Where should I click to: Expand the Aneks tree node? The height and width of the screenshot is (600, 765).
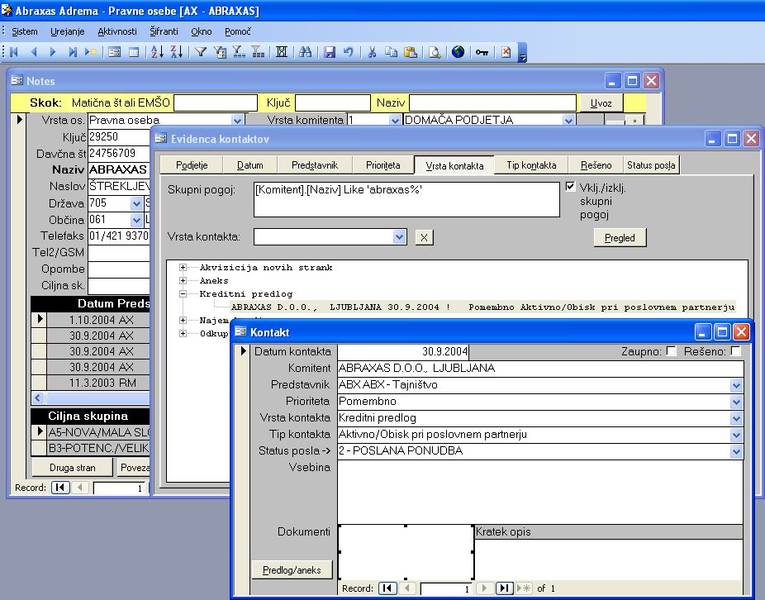coord(182,280)
